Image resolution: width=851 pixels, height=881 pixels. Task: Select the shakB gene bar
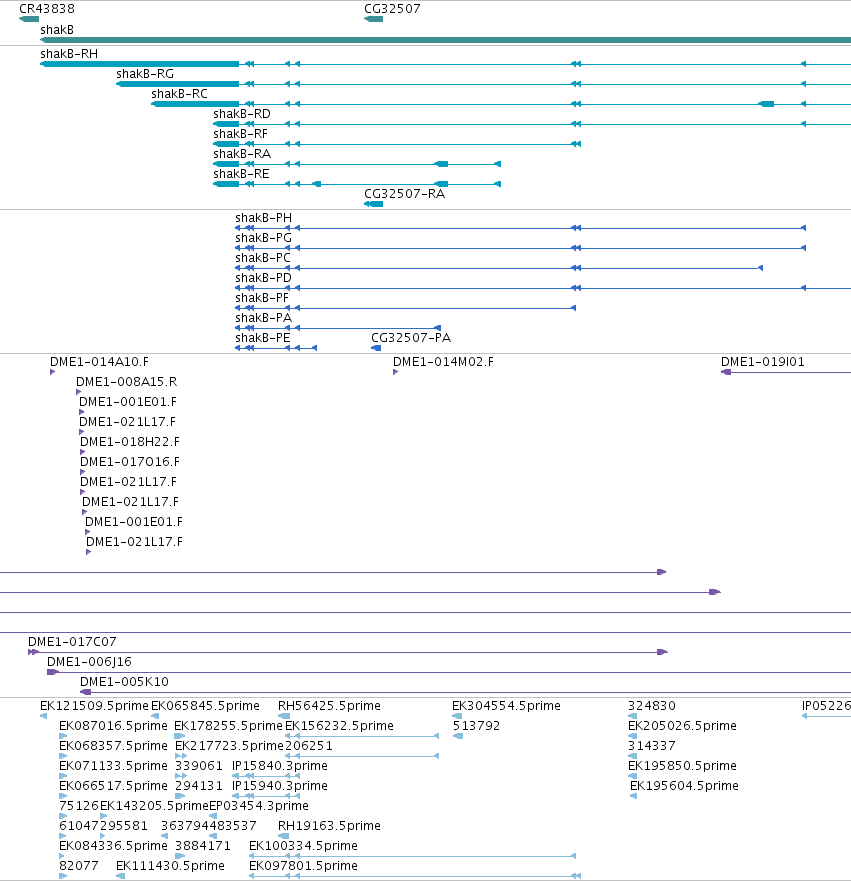coord(445,40)
